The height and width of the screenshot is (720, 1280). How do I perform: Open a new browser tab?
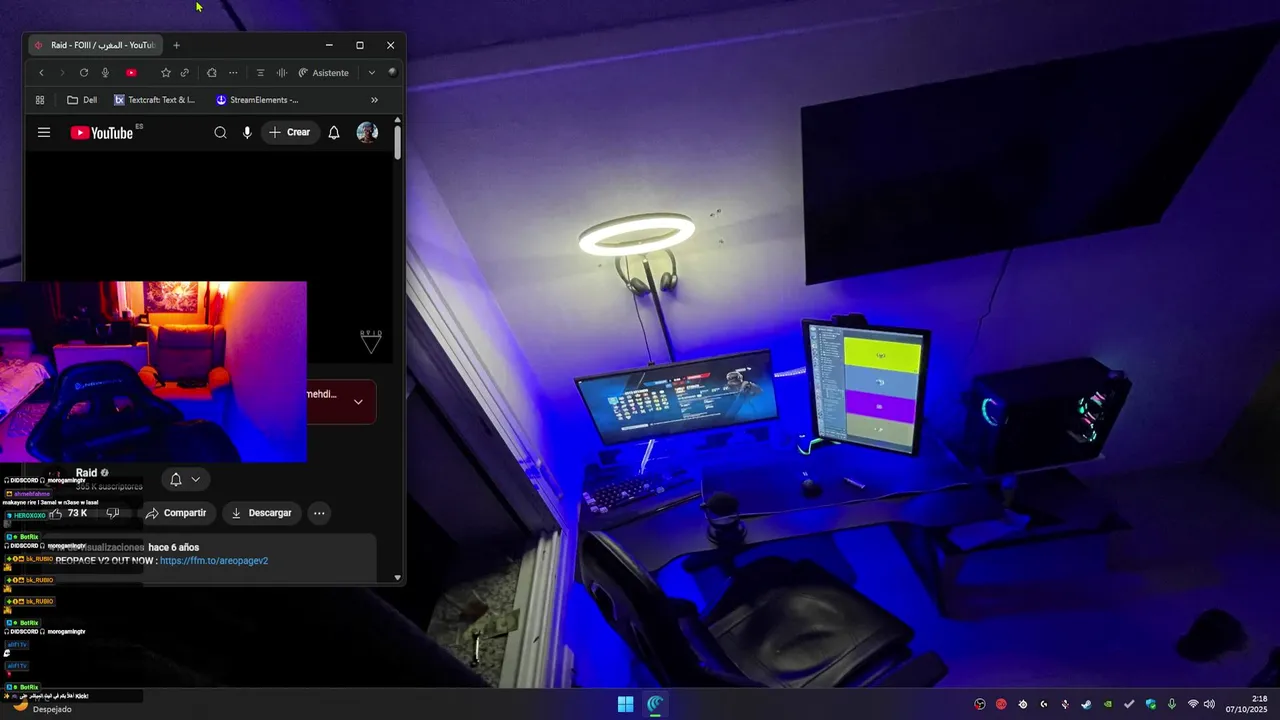176,45
